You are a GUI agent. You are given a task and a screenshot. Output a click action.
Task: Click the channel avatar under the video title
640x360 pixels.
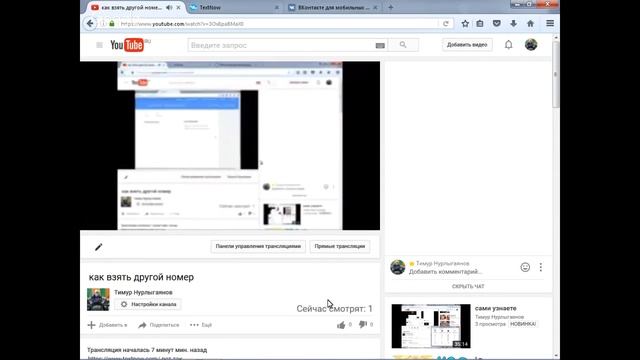click(x=98, y=300)
